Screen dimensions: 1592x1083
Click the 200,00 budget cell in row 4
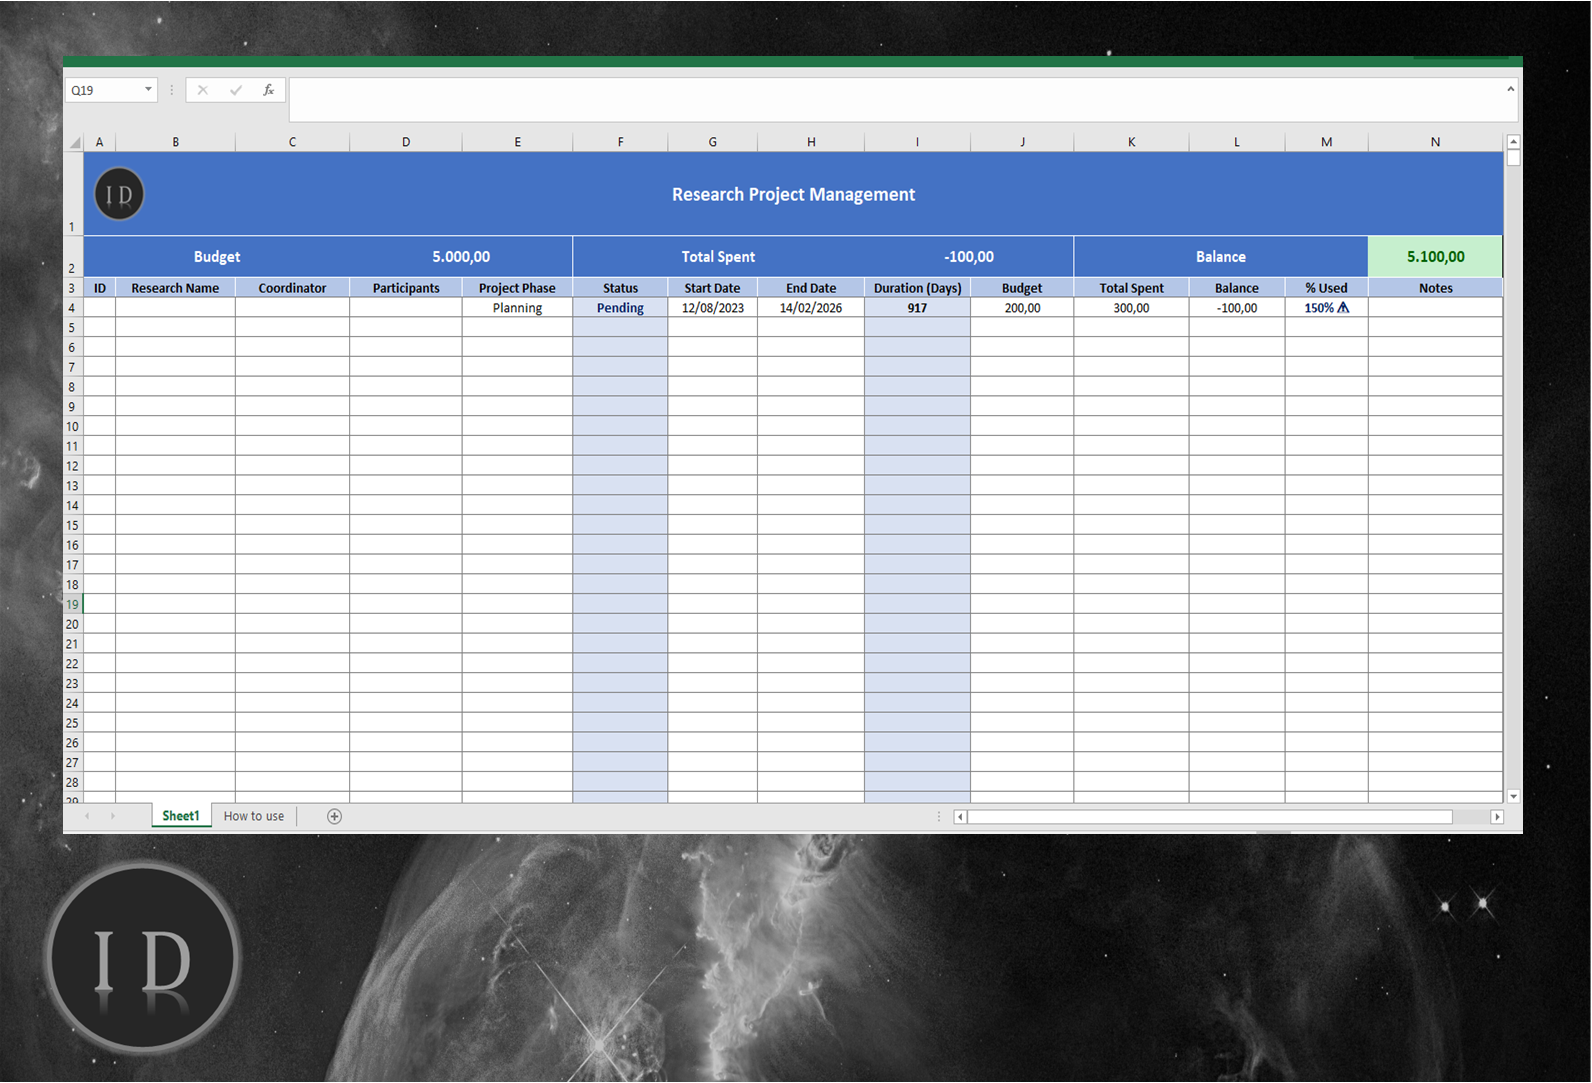tap(1022, 308)
